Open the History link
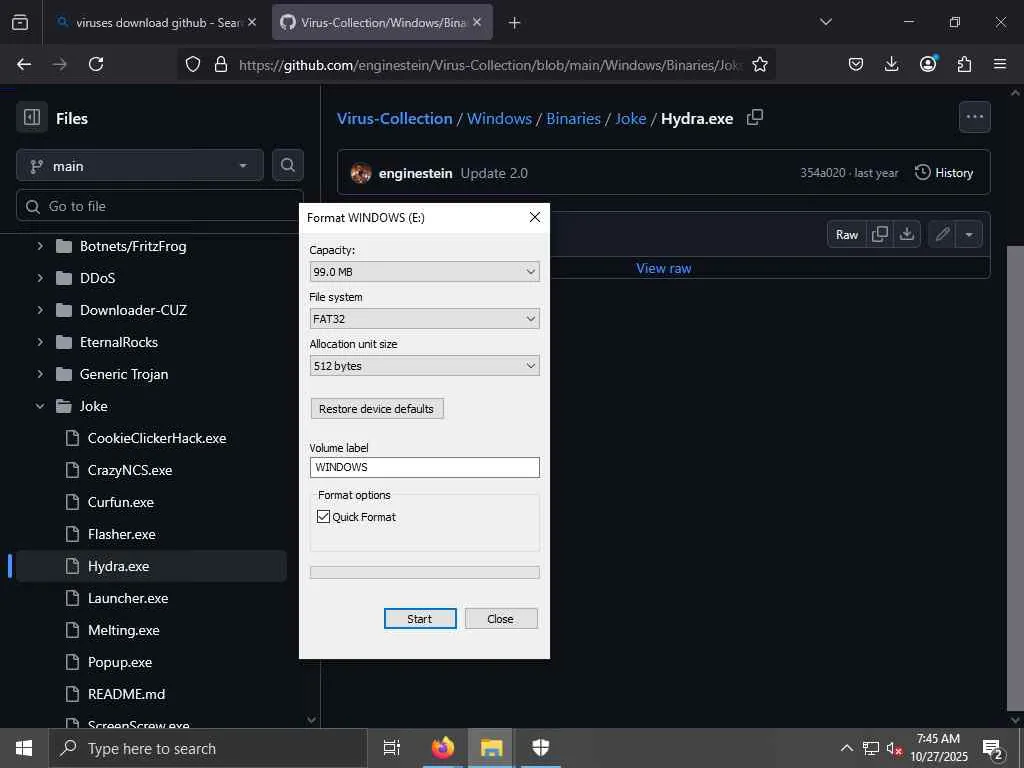The height and width of the screenshot is (768, 1024). click(x=944, y=172)
